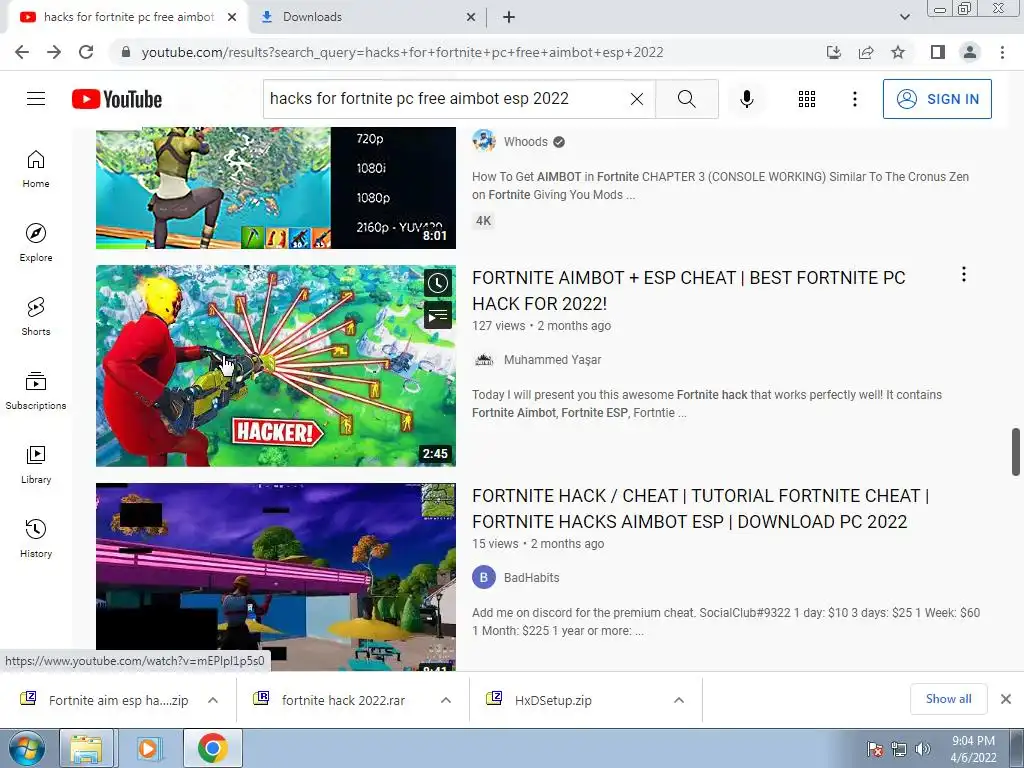Open Subscriptions in the sidebar

point(36,391)
